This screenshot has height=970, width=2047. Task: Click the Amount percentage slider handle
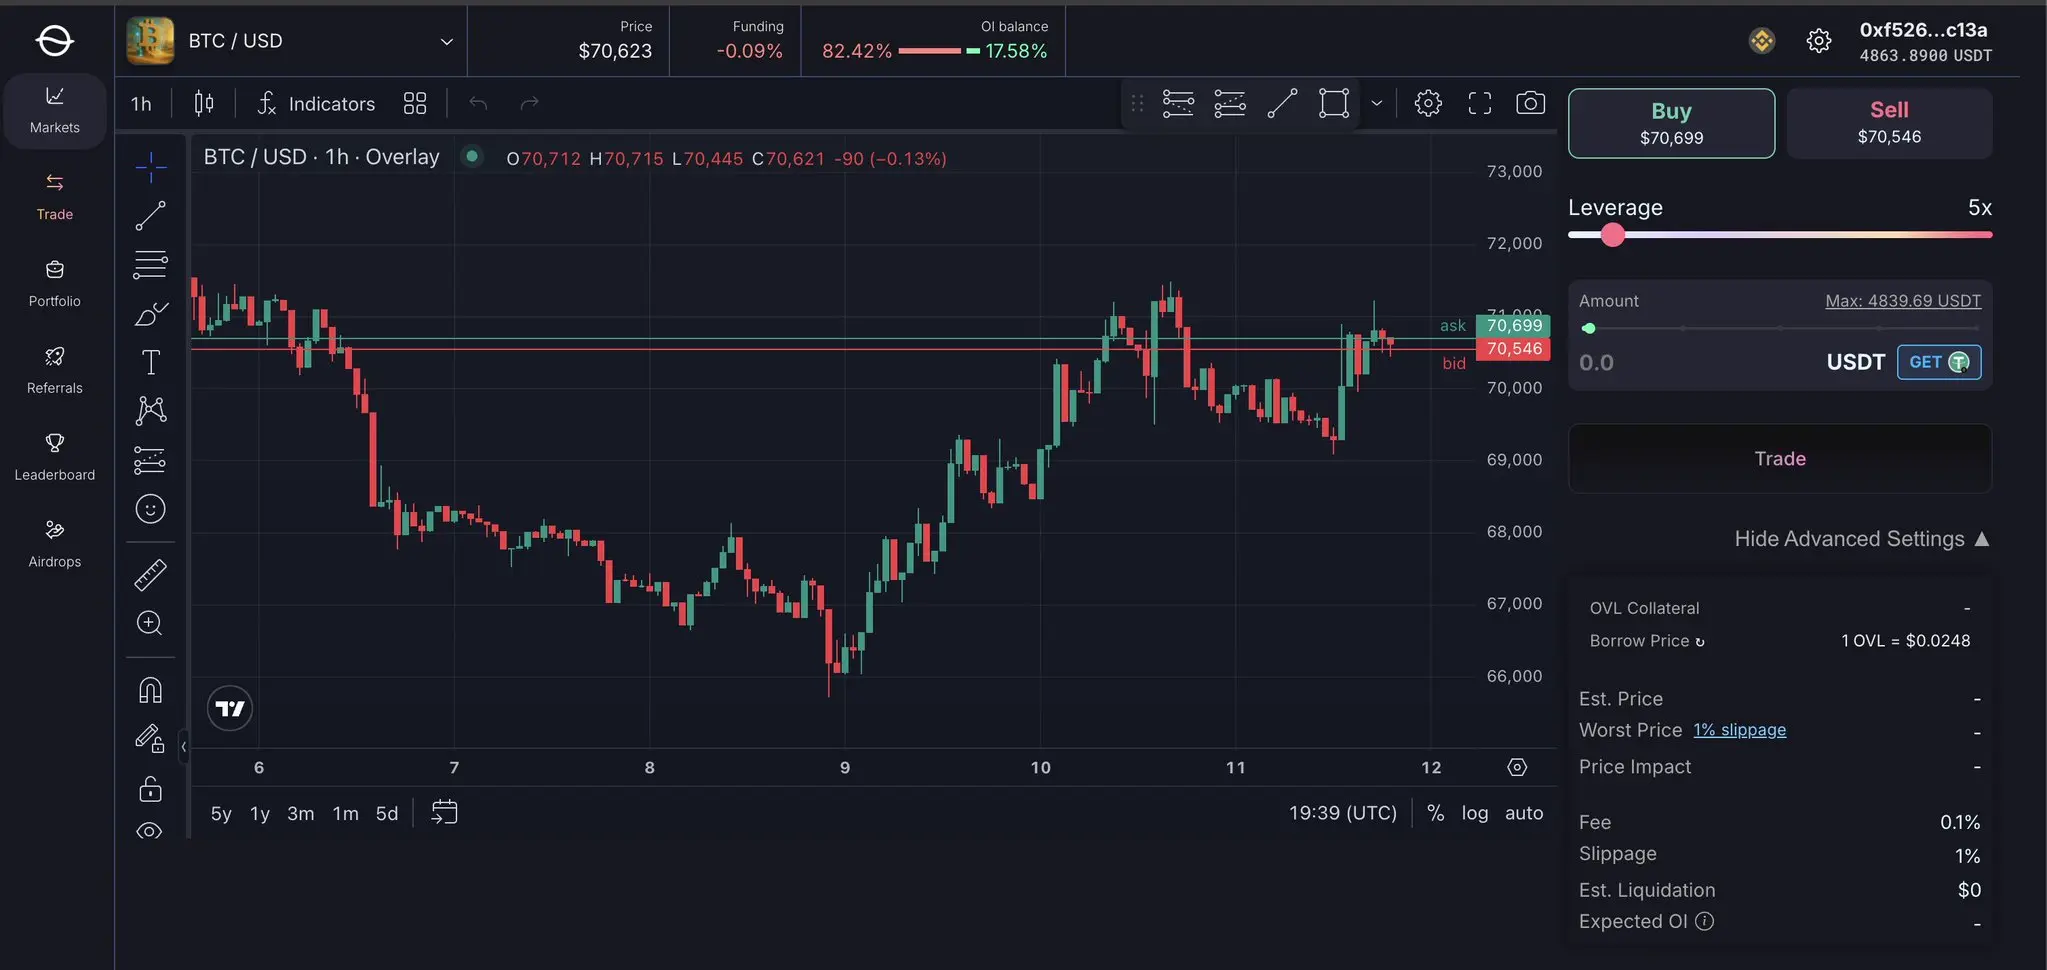click(1589, 328)
